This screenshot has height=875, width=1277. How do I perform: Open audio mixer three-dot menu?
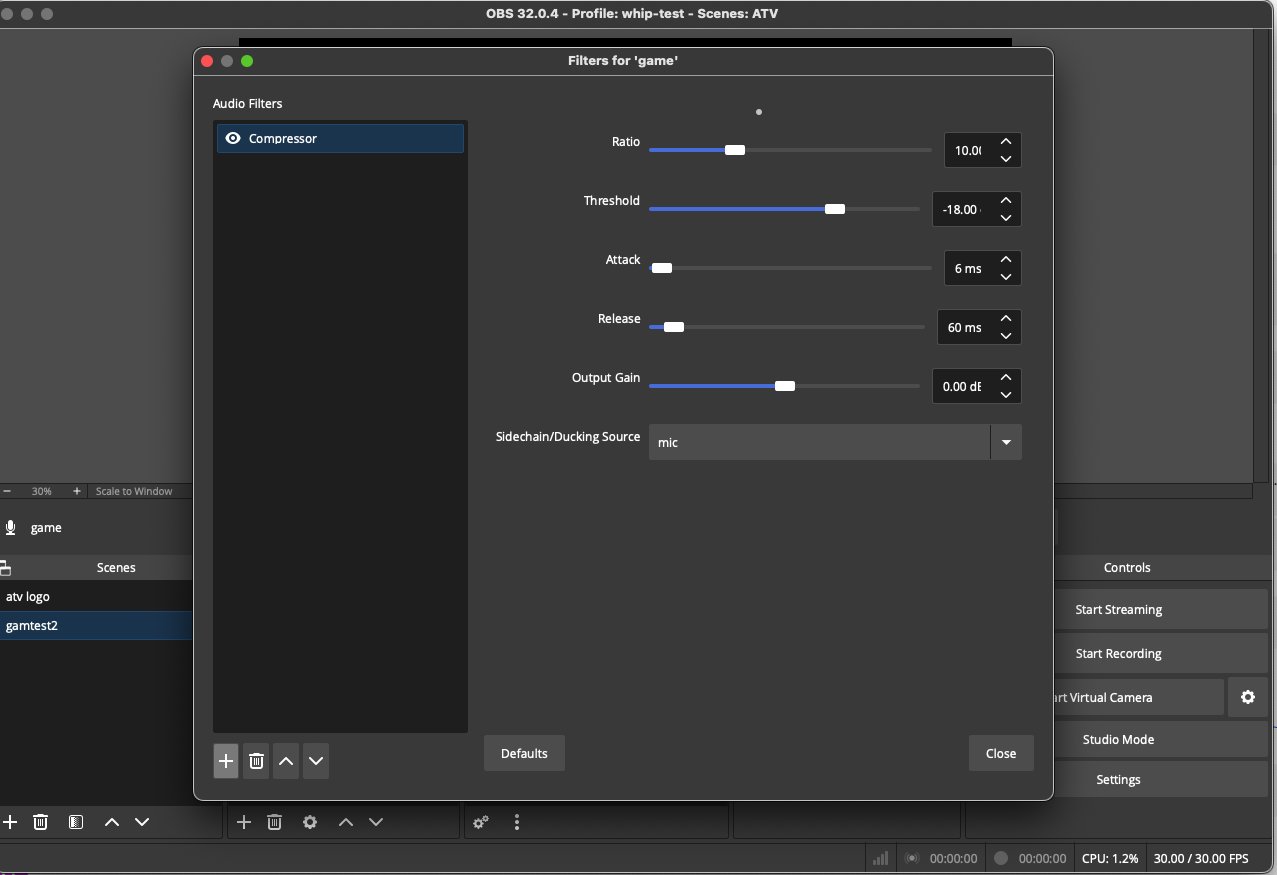(x=517, y=822)
